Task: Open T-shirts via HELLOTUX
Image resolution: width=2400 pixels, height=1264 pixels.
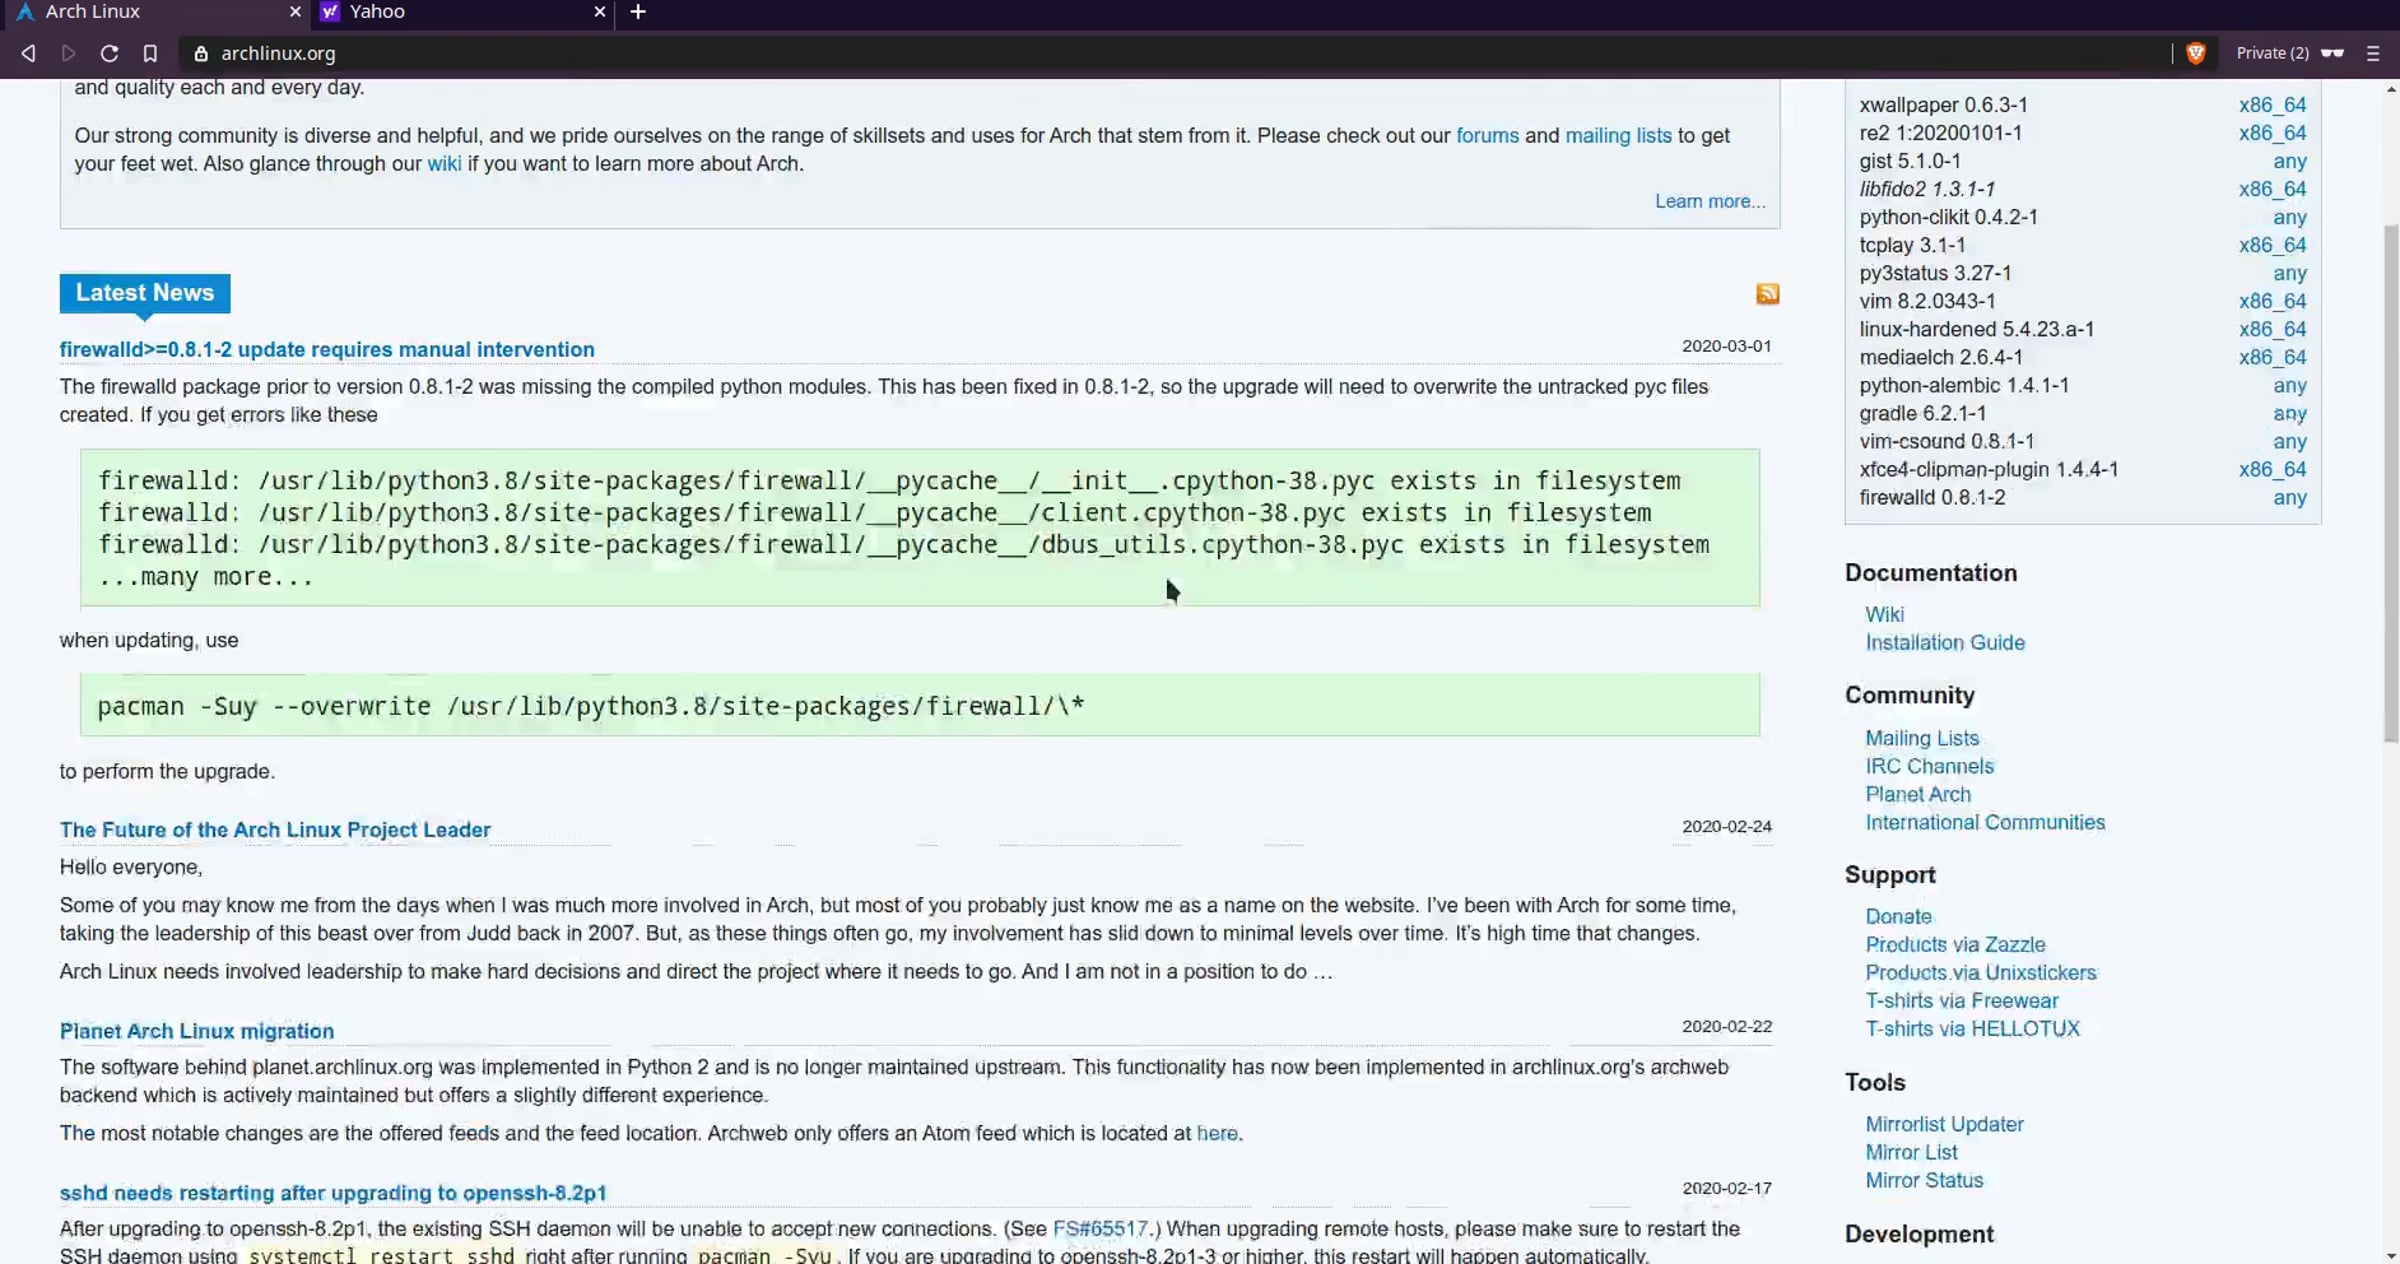Action: coord(1972,1028)
